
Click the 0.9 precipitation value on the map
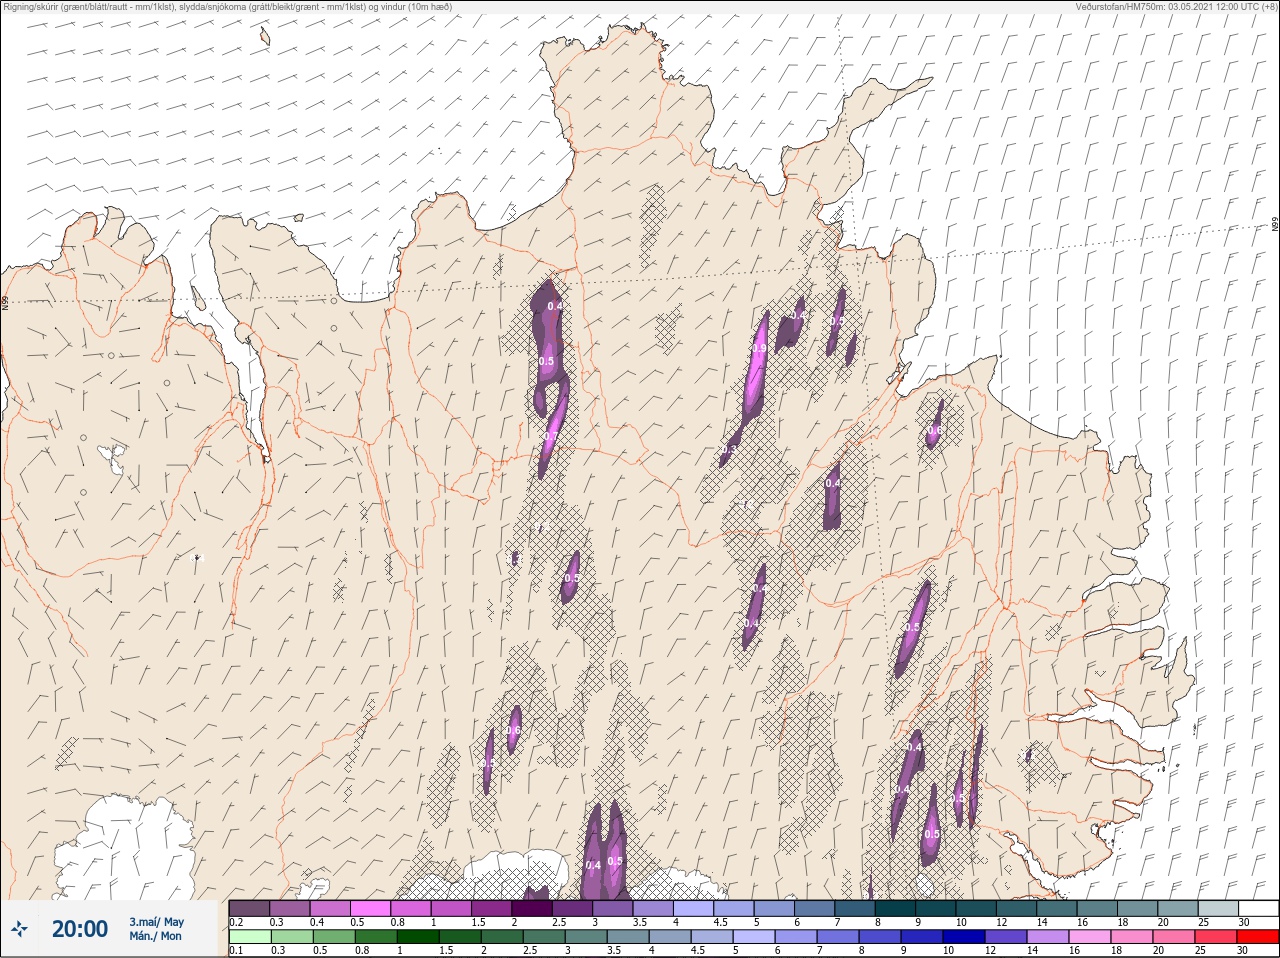click(x=759, y=348)
